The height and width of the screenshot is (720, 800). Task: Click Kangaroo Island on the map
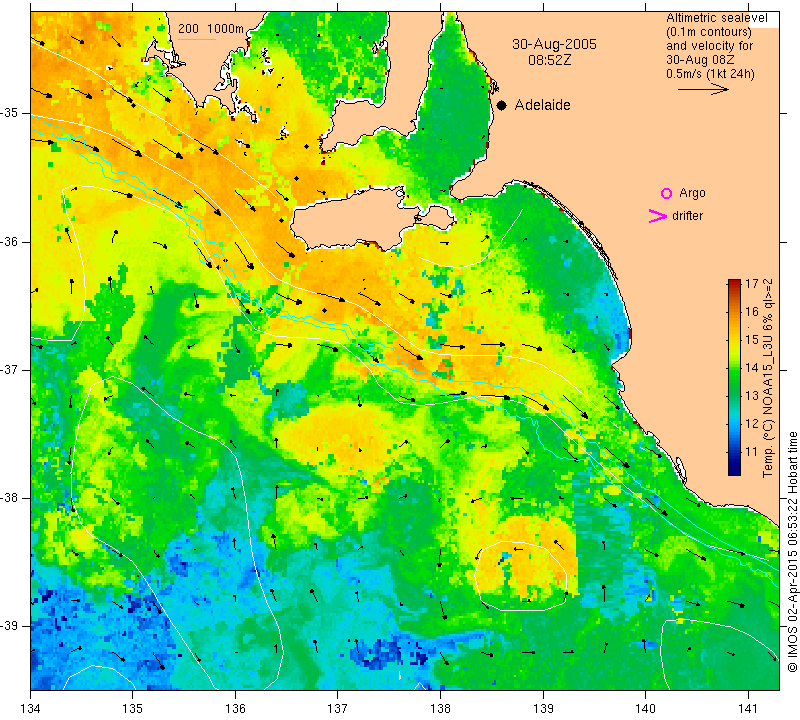pos(357,220)
